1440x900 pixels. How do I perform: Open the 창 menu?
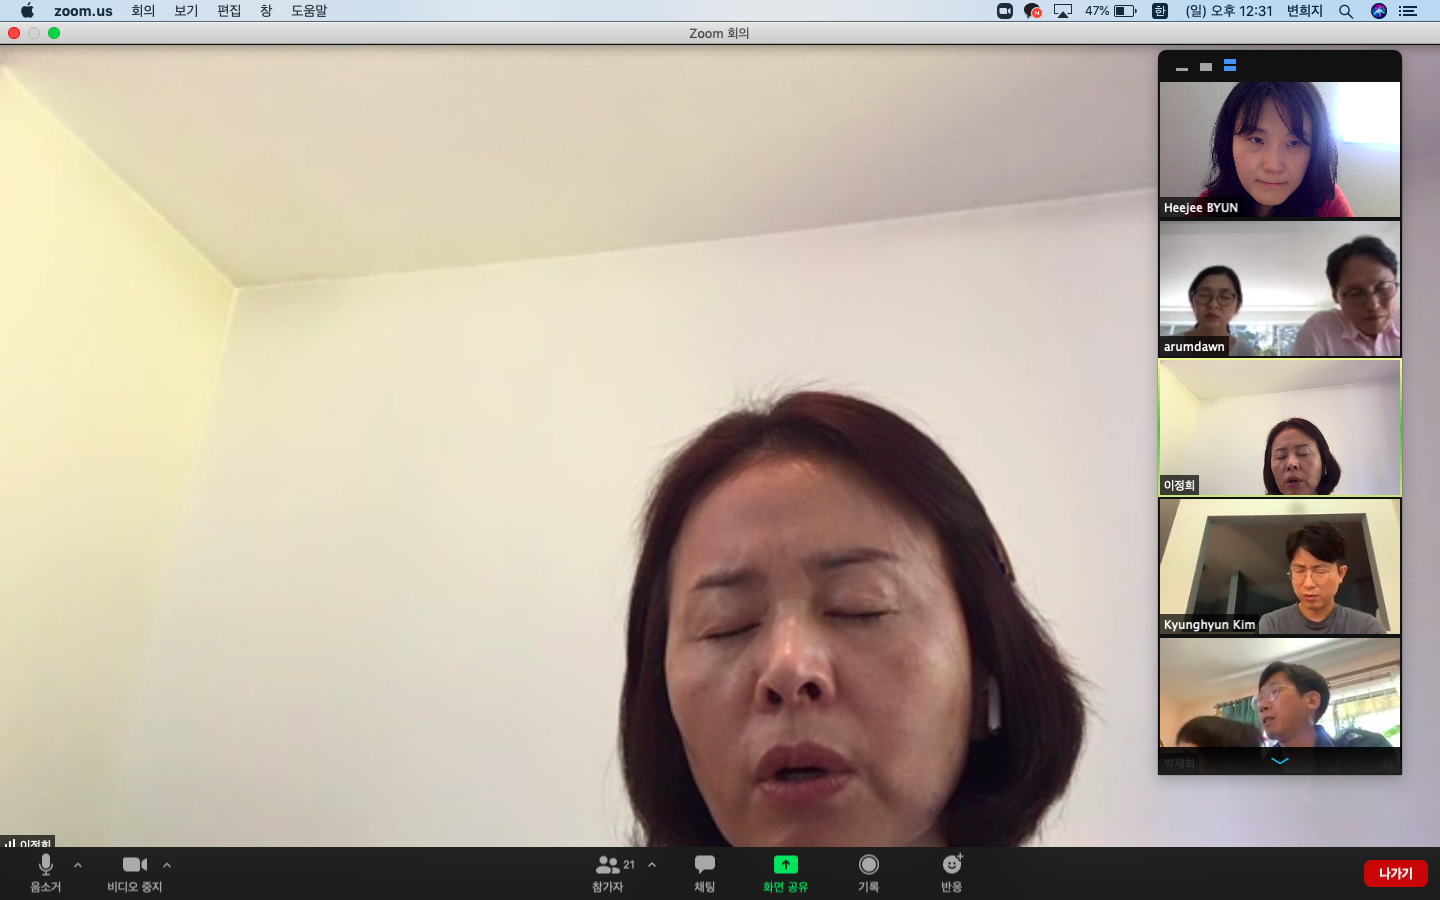tap(266, 11)
